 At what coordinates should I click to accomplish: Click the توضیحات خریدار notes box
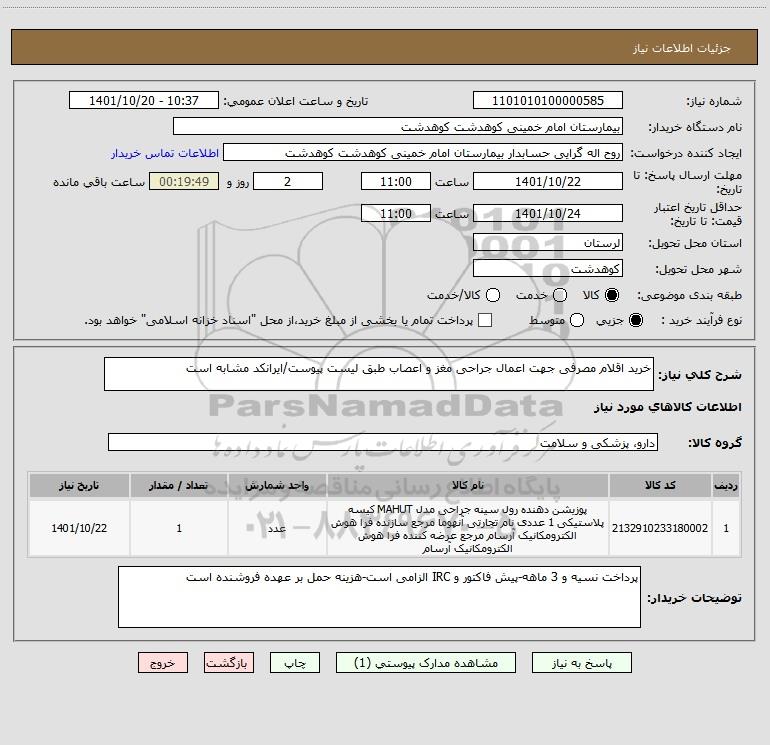click(379, 597)
